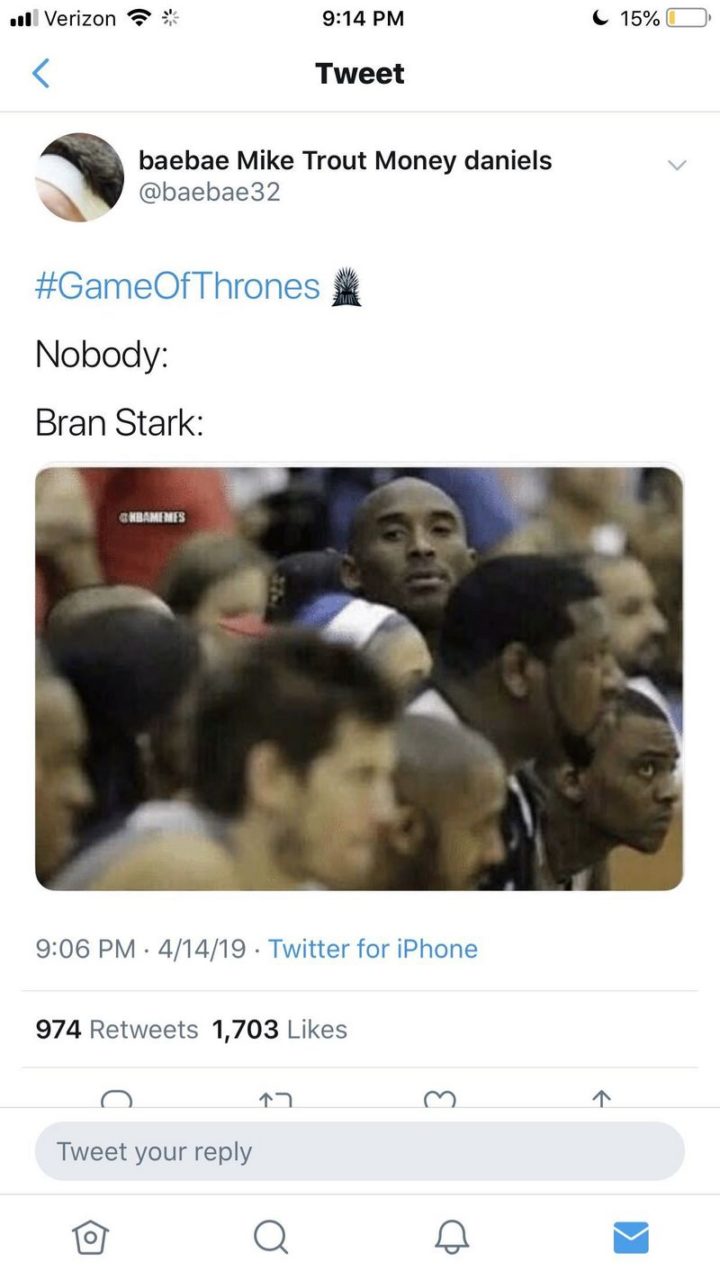
Task: Tap the baebae profile avatar
Action: point(80,177)
